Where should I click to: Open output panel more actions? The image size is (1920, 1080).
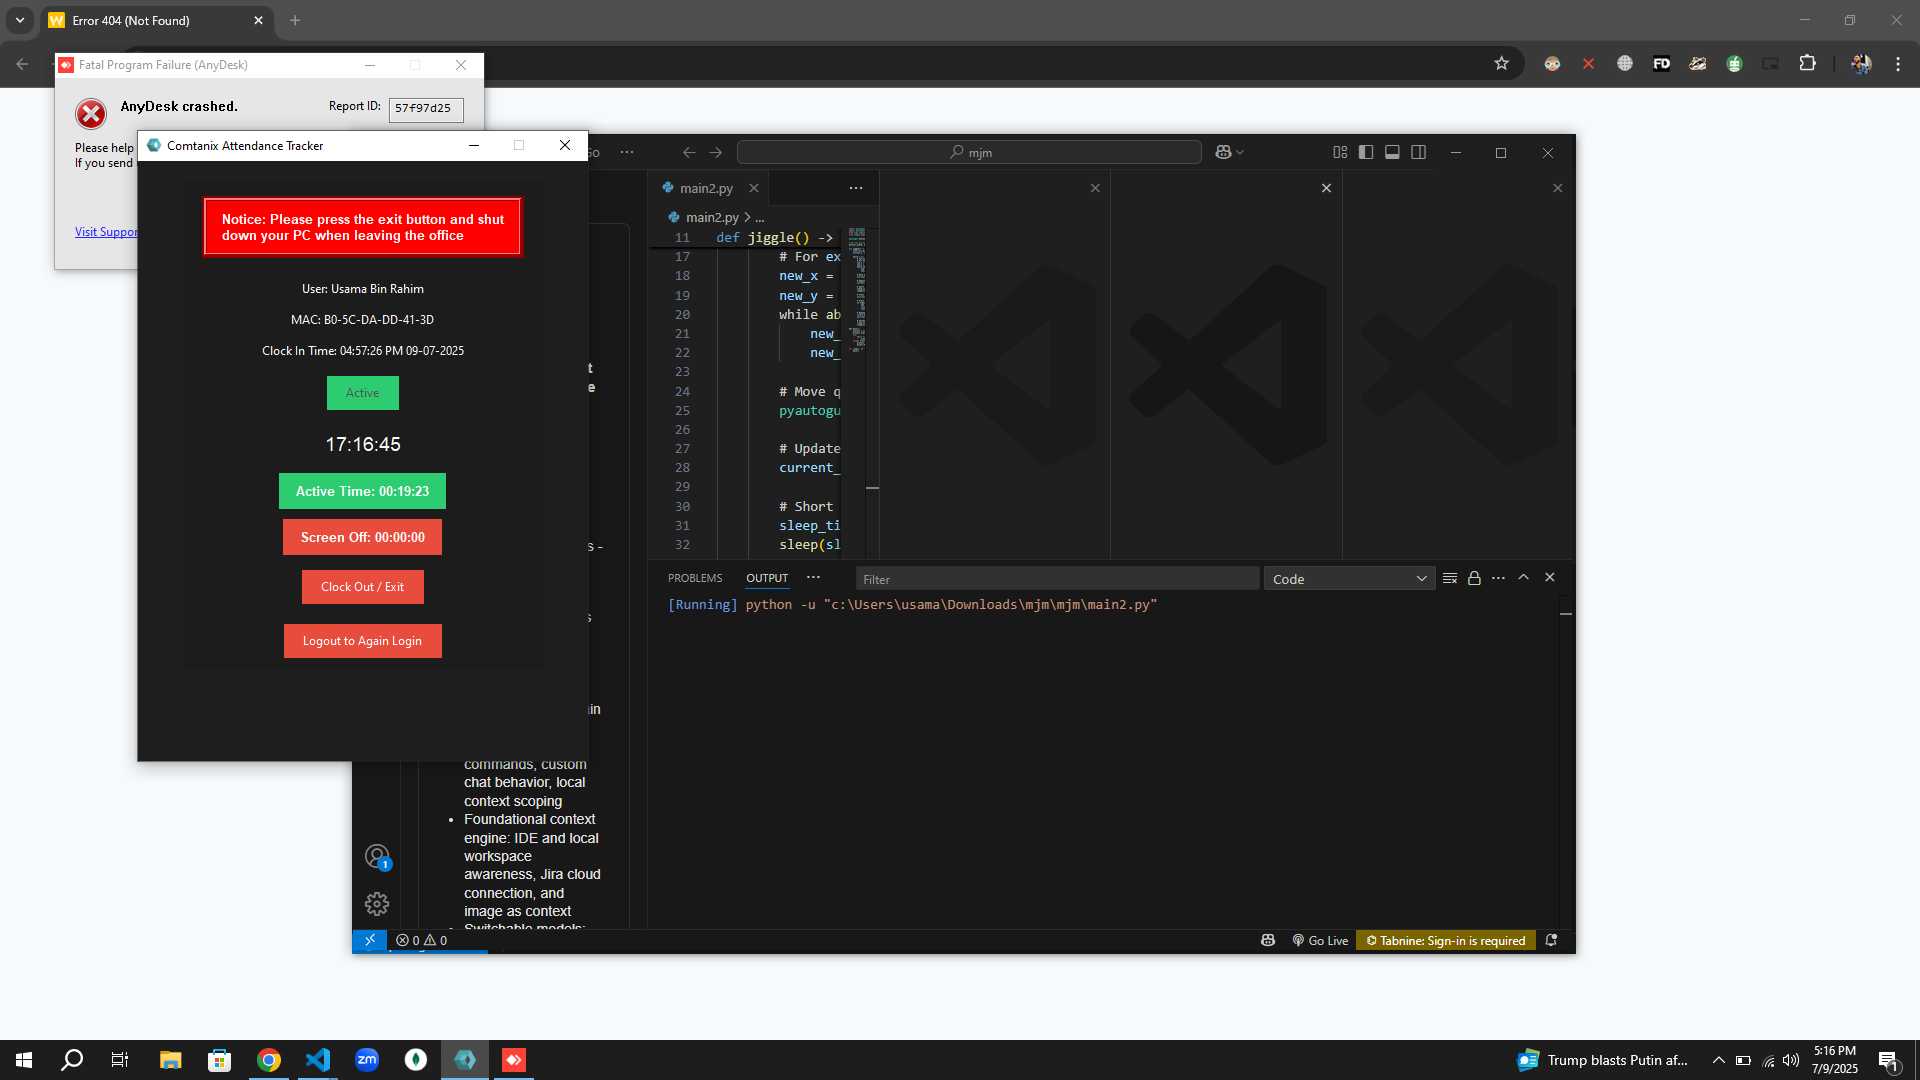click(x=1498, y=578)
